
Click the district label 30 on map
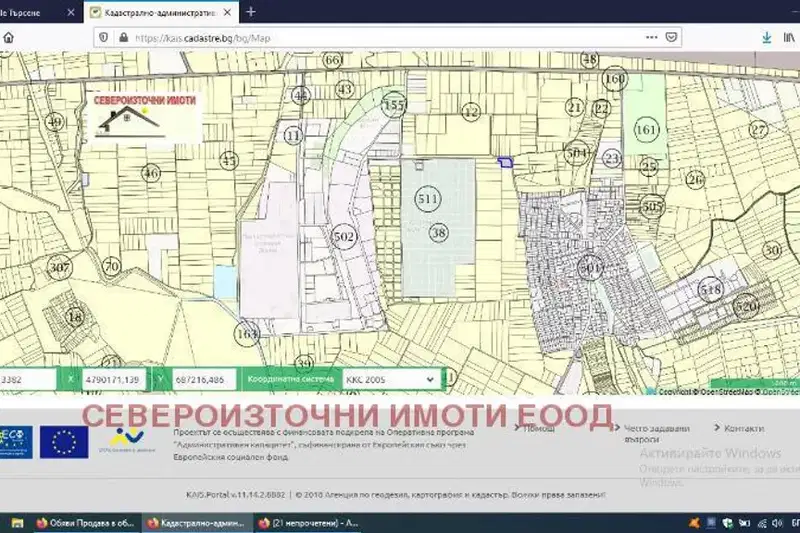pos(772,250)
